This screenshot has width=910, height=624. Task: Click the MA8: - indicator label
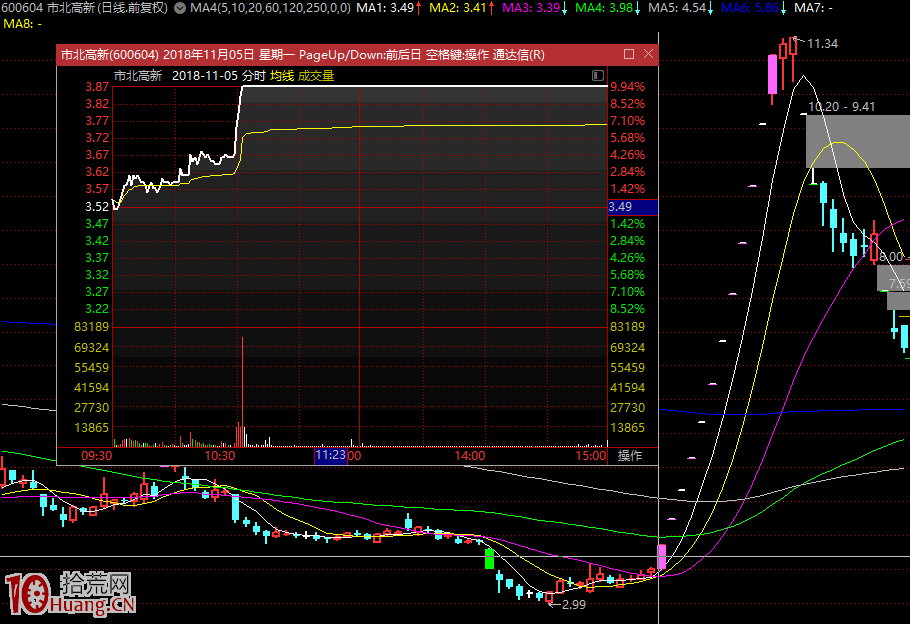pyautogui.click(x=23, y=24)
